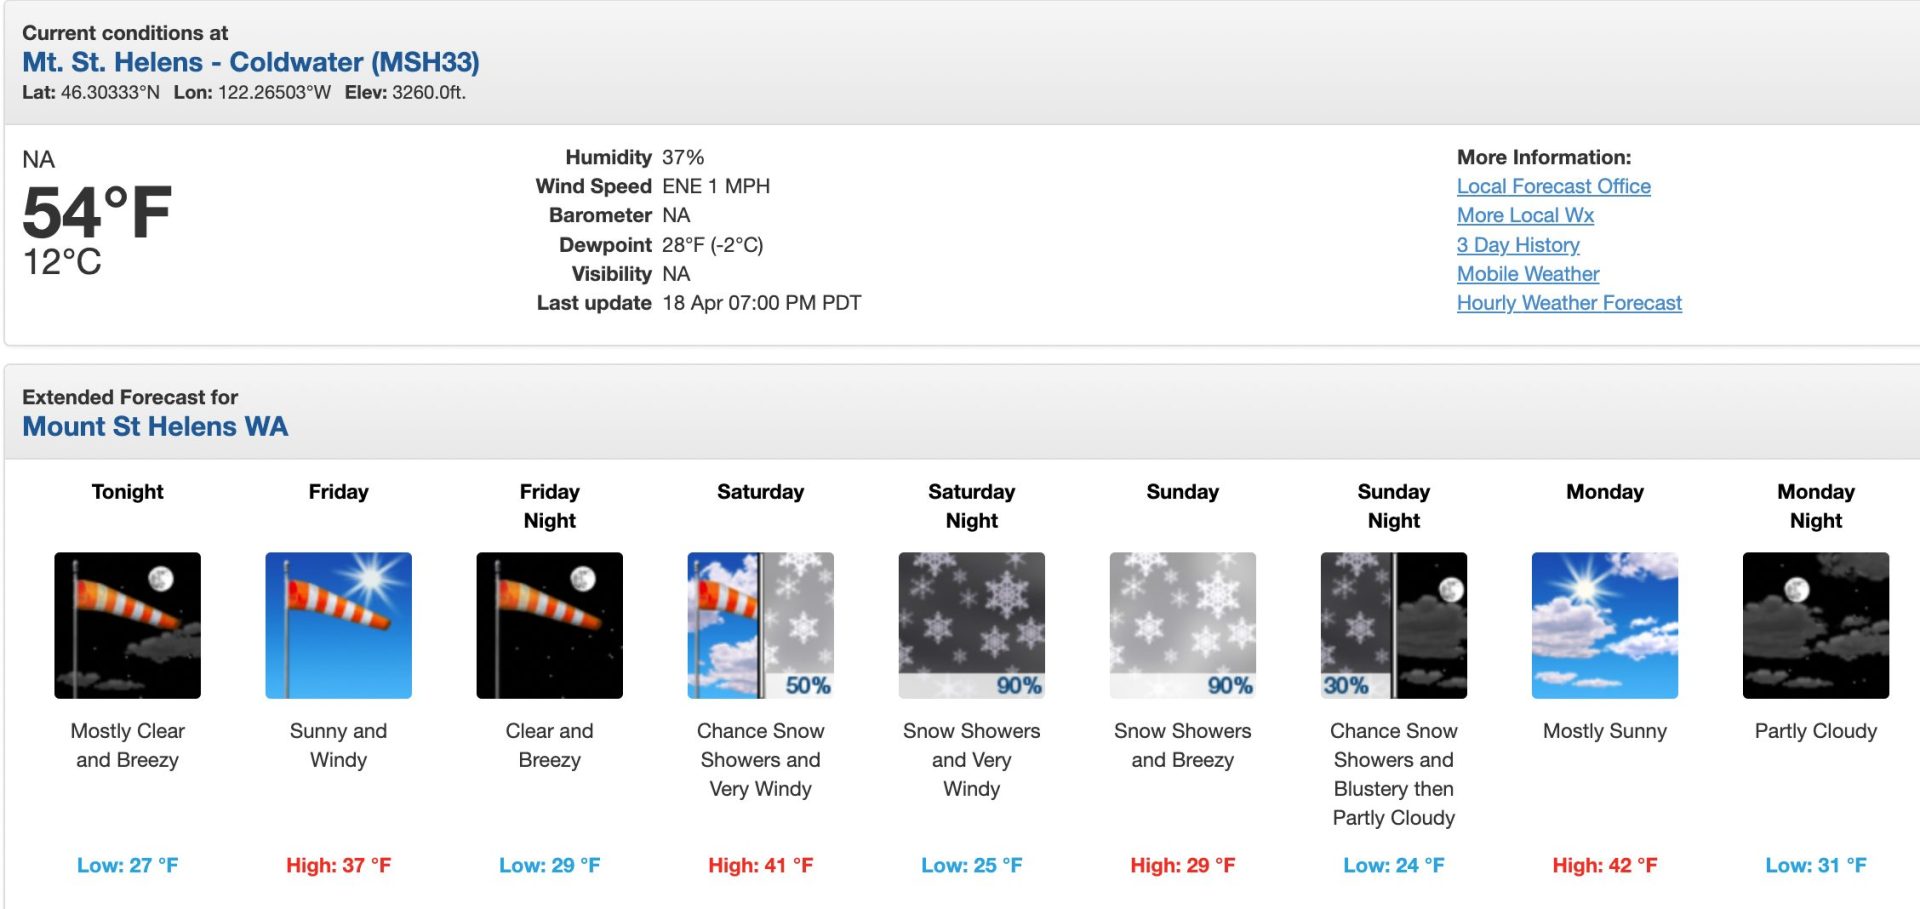Click the Friday Night forecast icon

coord(549,625)
